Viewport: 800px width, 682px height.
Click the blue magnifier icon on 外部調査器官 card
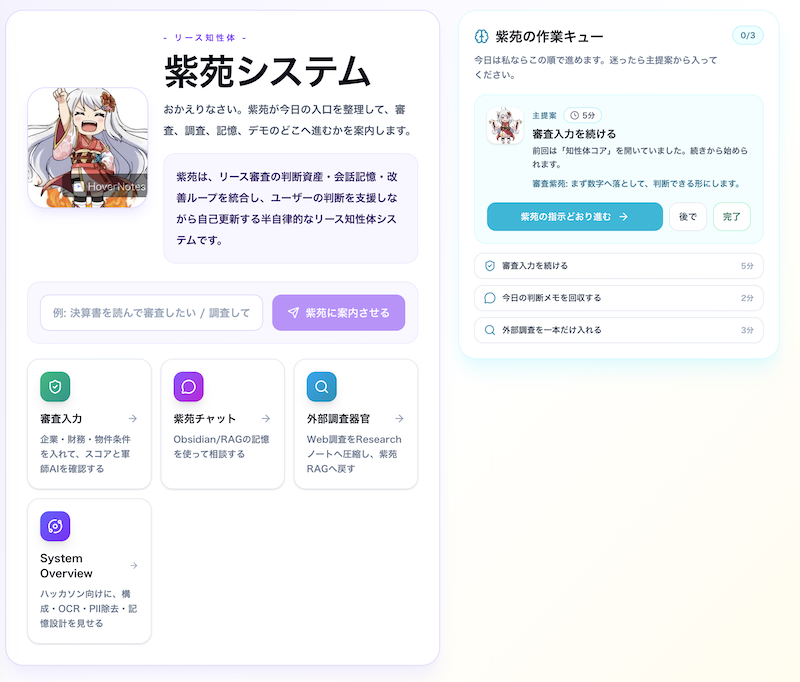(321, 387)
